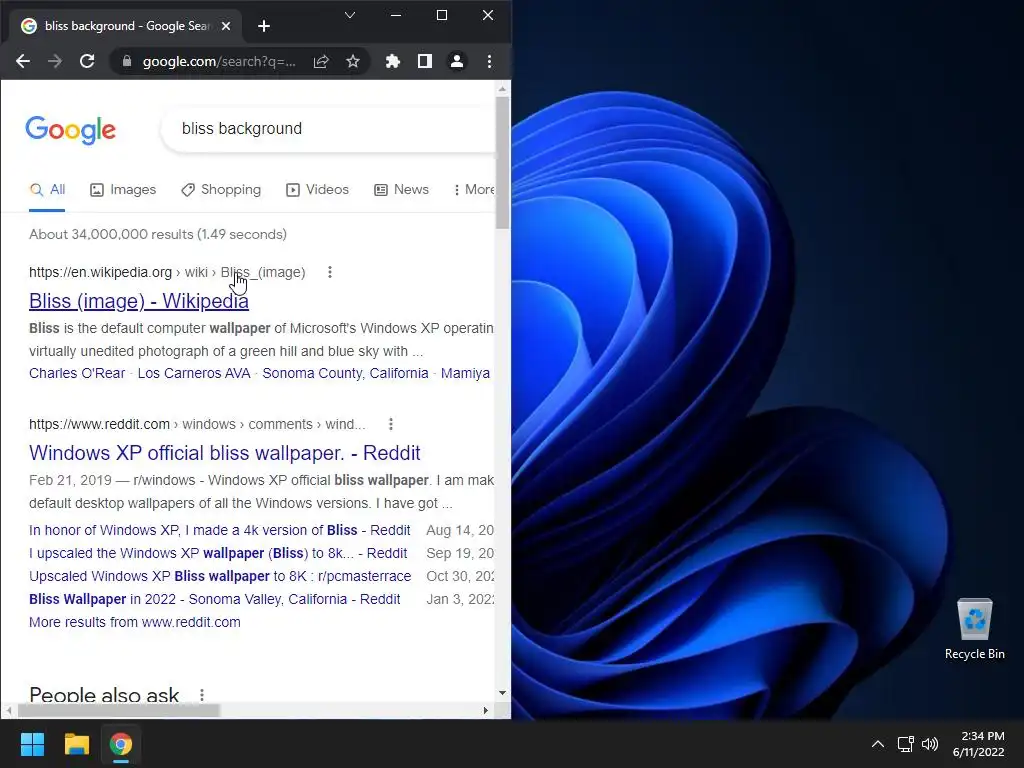Click the horizontal scrollbar thumb

[119, 710]
